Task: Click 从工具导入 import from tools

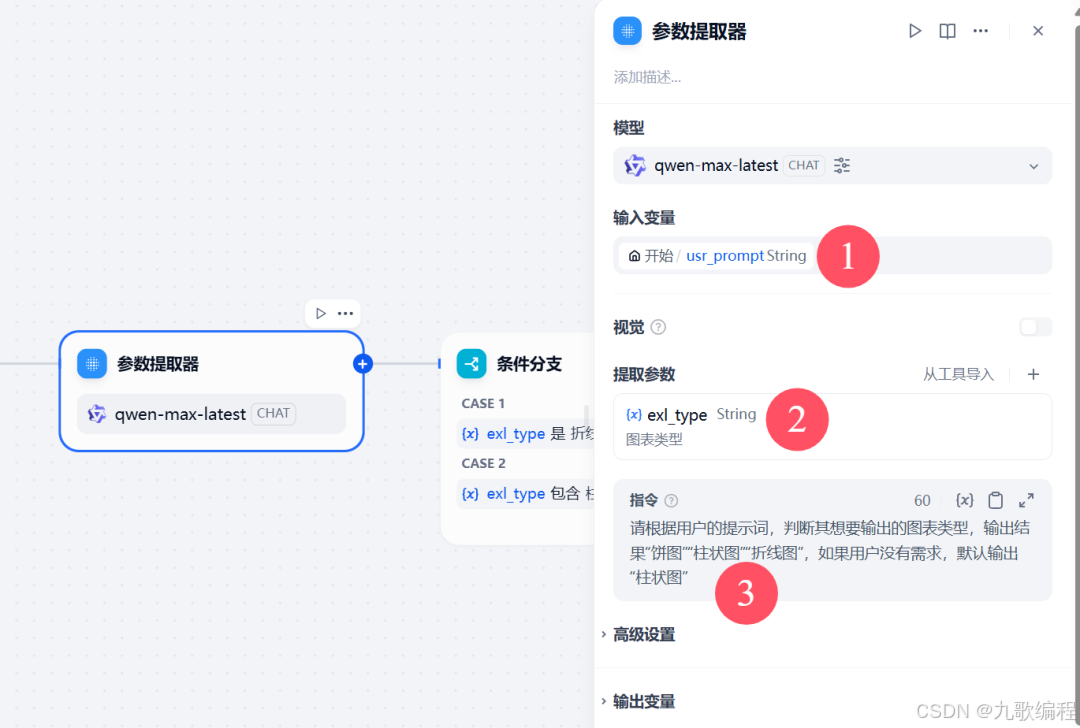Action: pos(958,374)
